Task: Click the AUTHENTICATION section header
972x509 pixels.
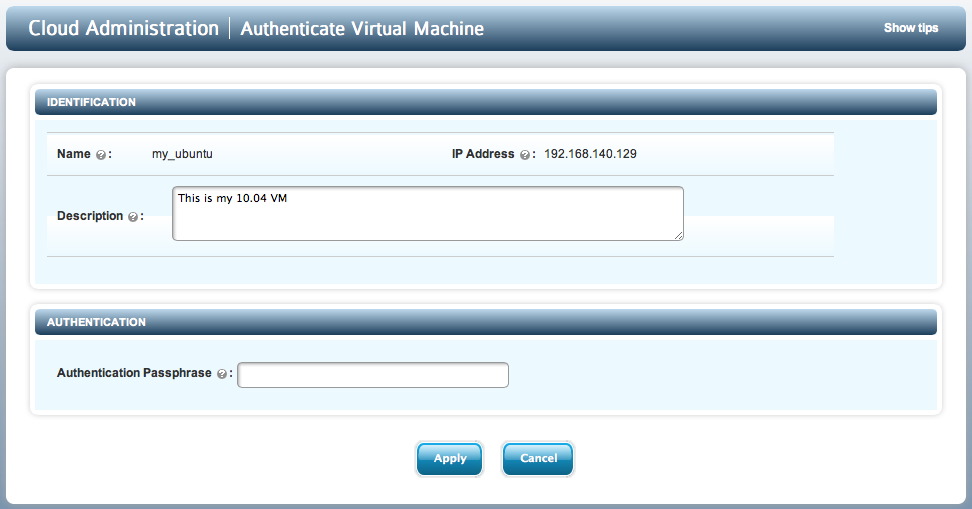Action: tap(486, 322)
